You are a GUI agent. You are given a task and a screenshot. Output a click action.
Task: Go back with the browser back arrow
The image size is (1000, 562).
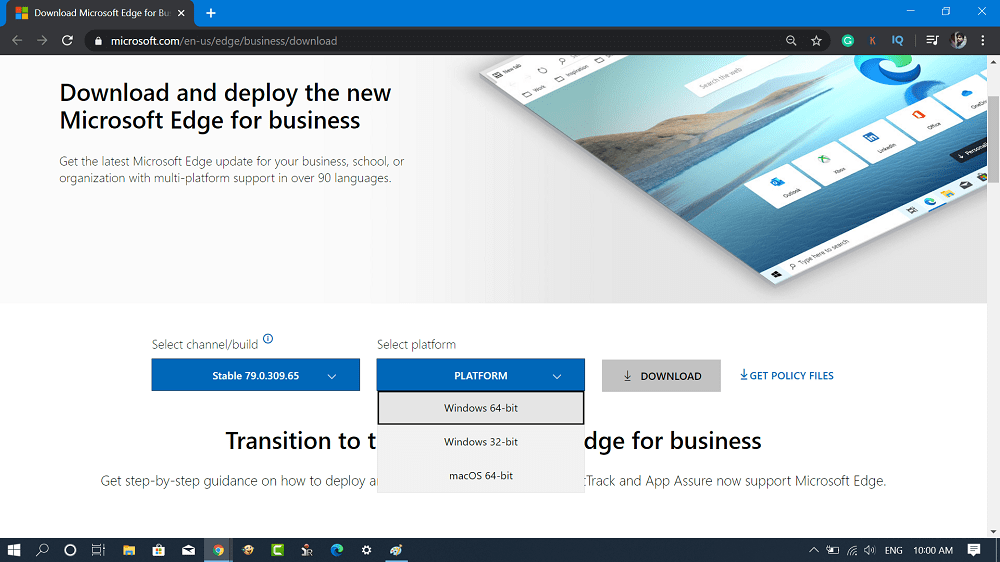tap(17, 41)
